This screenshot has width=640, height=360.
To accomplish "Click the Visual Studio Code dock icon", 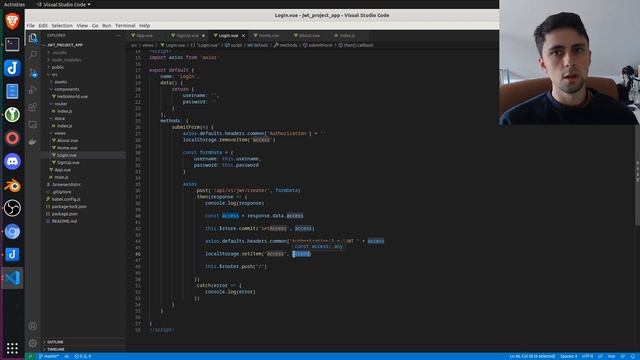I will (x=12, y=278).
